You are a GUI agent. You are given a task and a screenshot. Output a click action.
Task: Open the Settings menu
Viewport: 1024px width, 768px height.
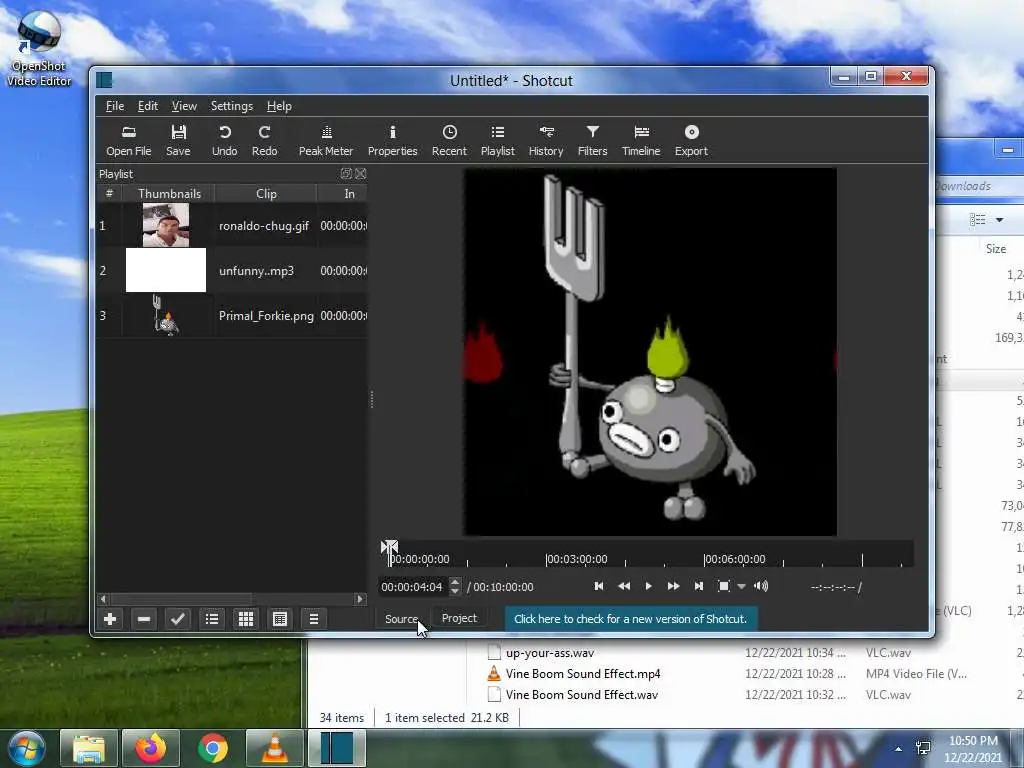point(232,106)
